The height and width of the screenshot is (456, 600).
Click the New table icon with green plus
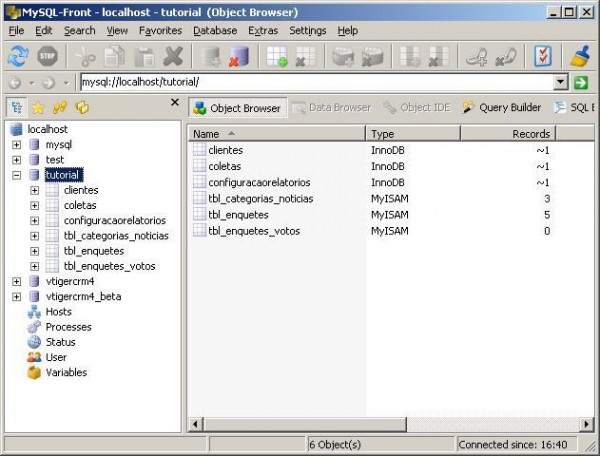277,56
